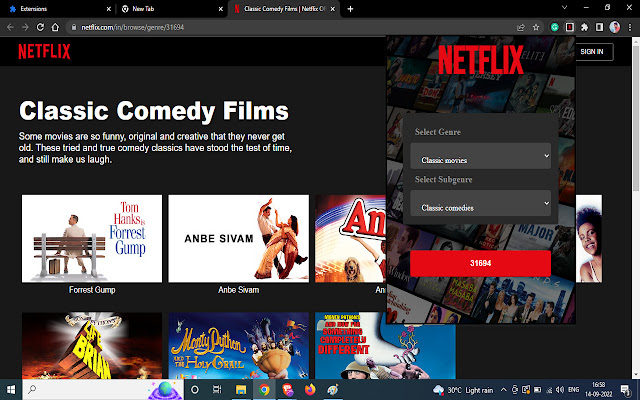Viewport: 640px width, 400px height.
Task: Open Cortana circle icon on taskbar
Action: point(195,389)
